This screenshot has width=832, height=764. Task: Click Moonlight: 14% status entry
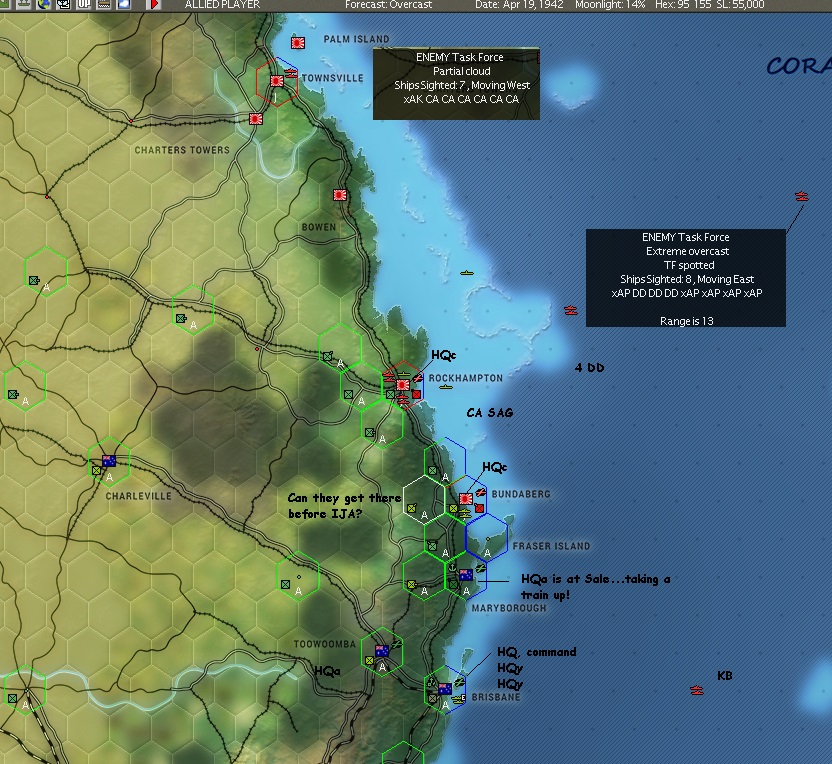tap(610, 5)
